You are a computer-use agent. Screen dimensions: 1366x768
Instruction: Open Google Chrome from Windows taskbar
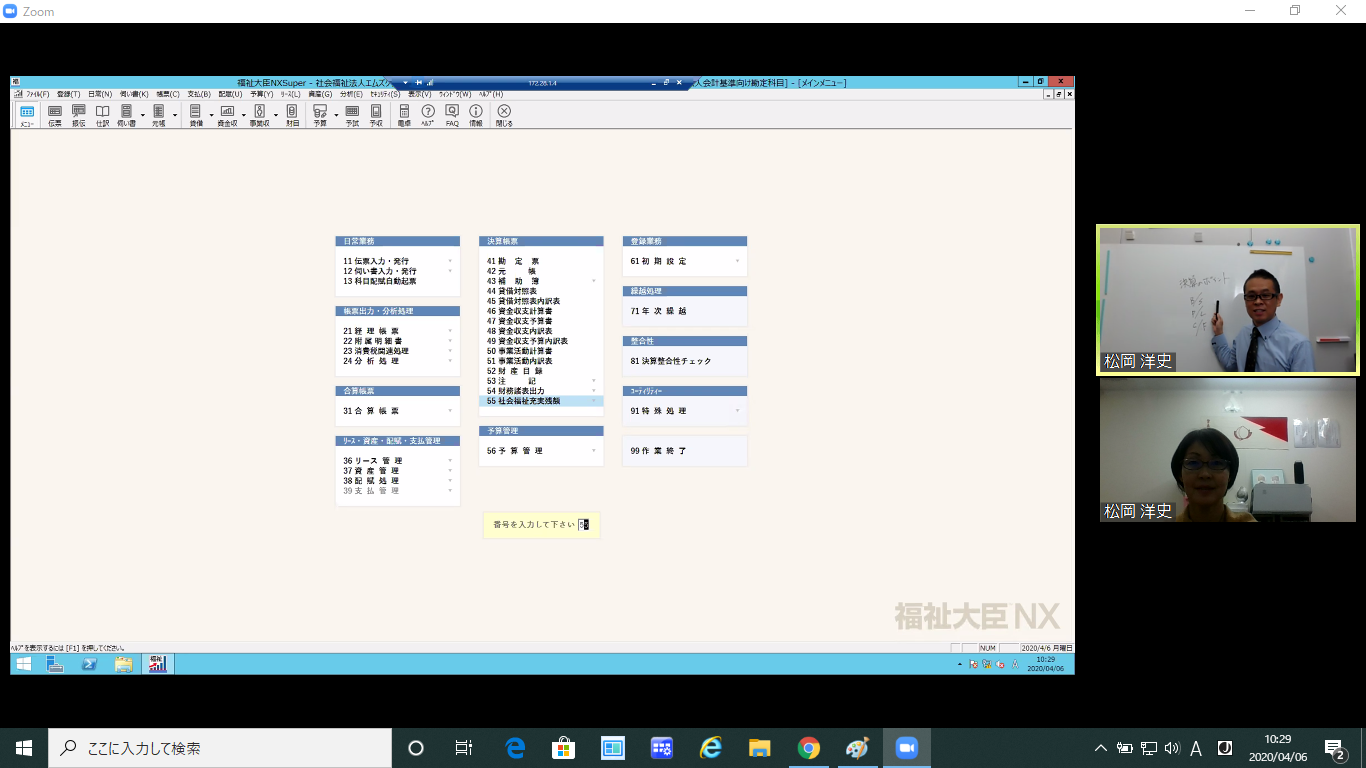point(809,748)
